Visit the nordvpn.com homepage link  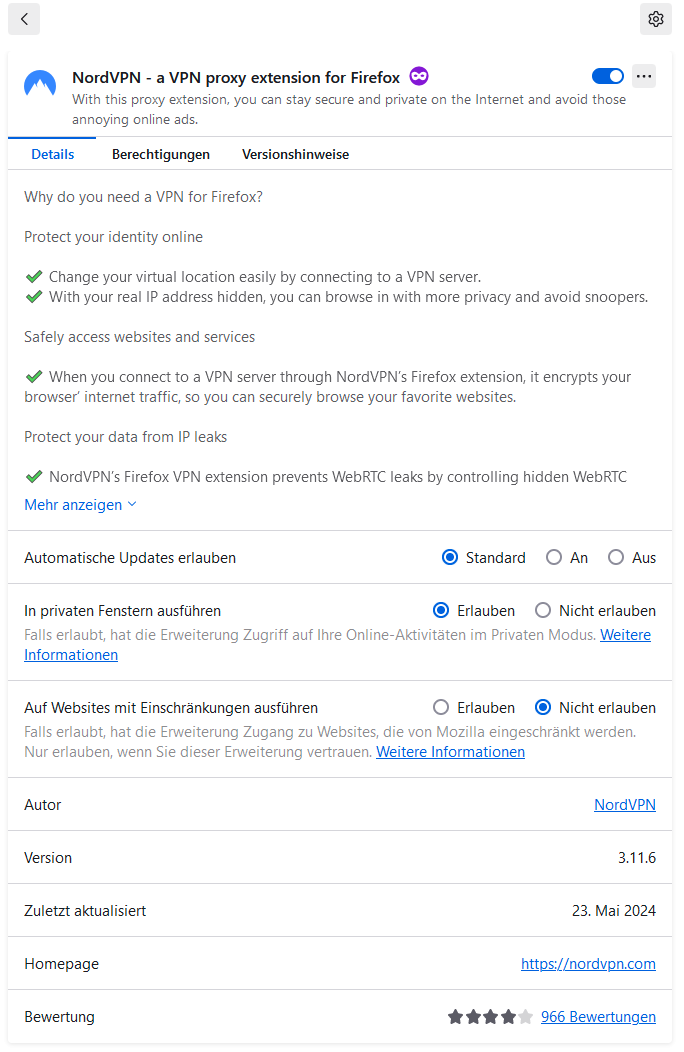click(588, 964)
